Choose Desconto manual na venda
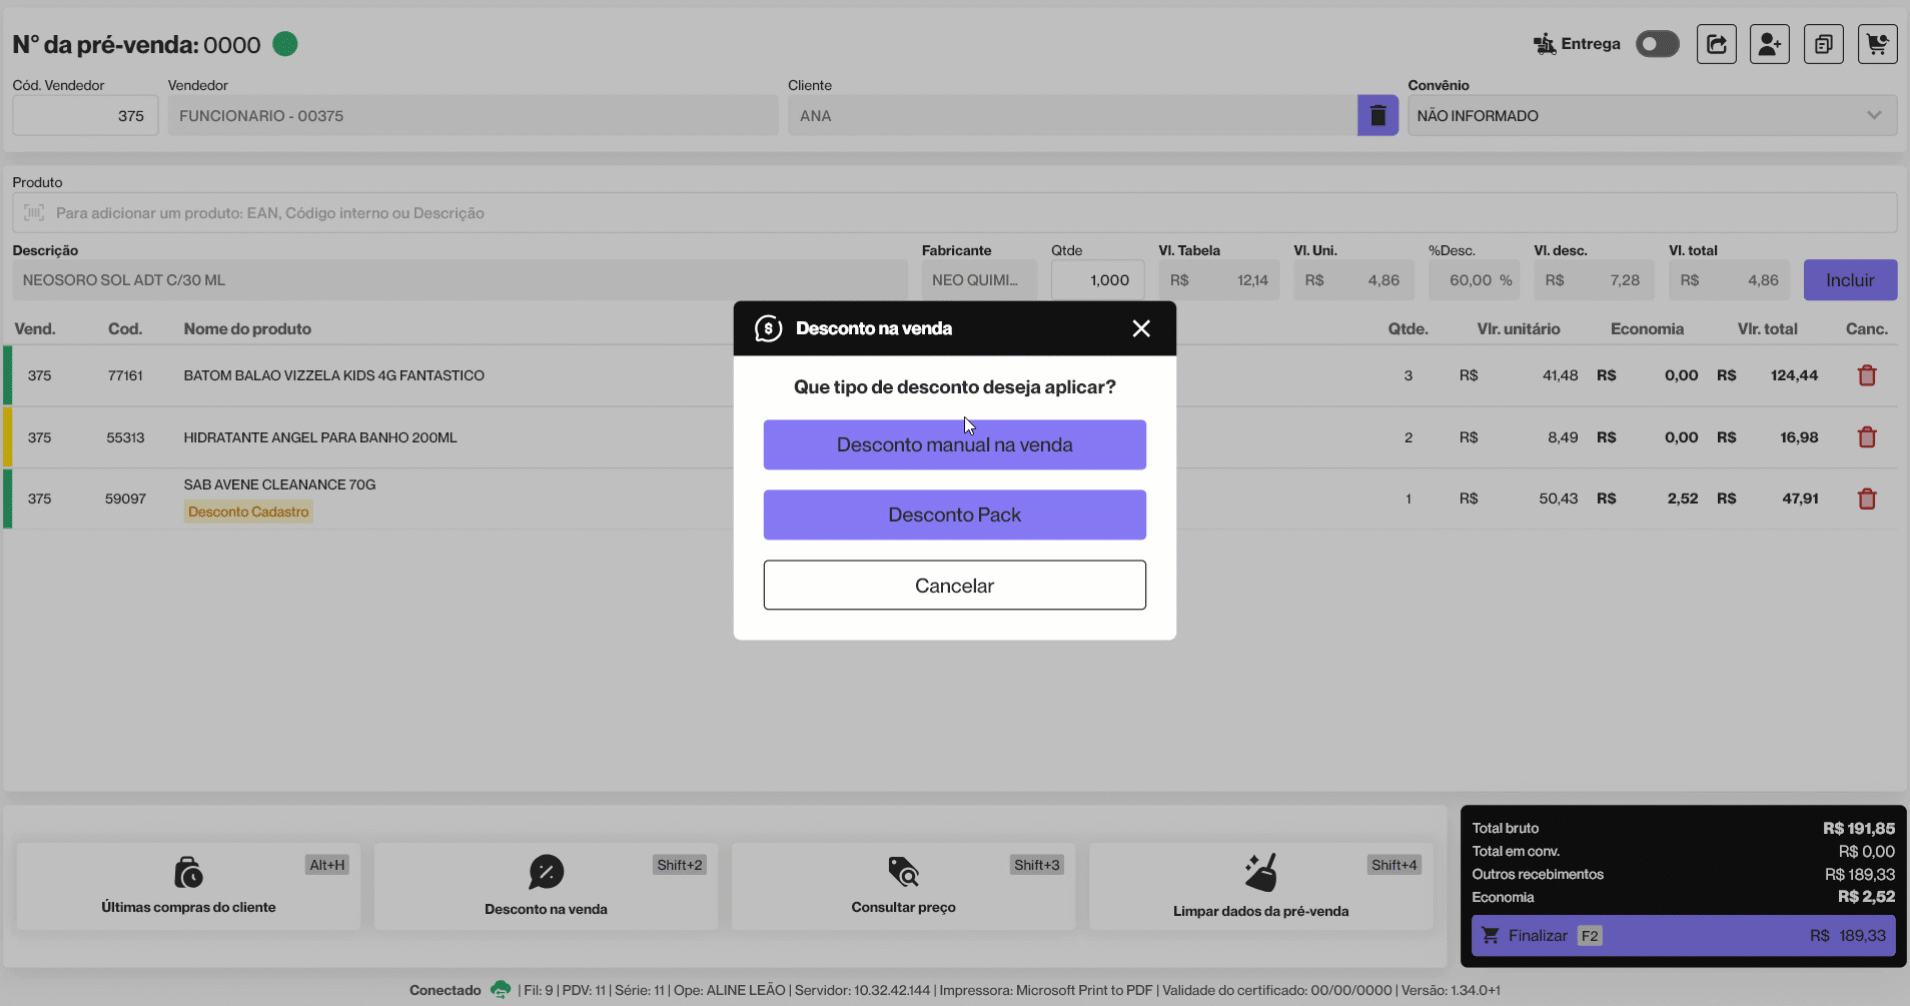 (954, 445)
